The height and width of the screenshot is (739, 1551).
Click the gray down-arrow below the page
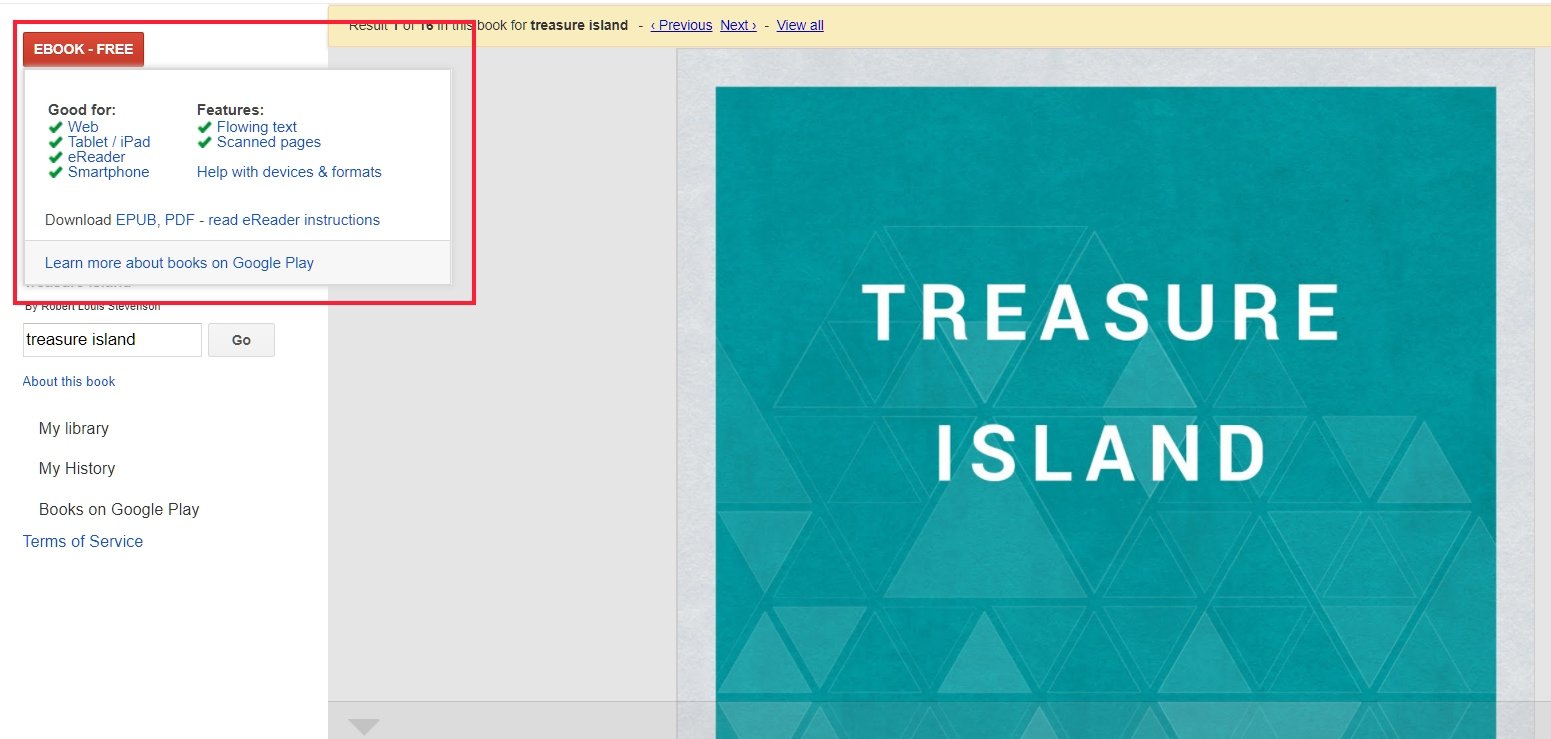(x=364, y=727)
